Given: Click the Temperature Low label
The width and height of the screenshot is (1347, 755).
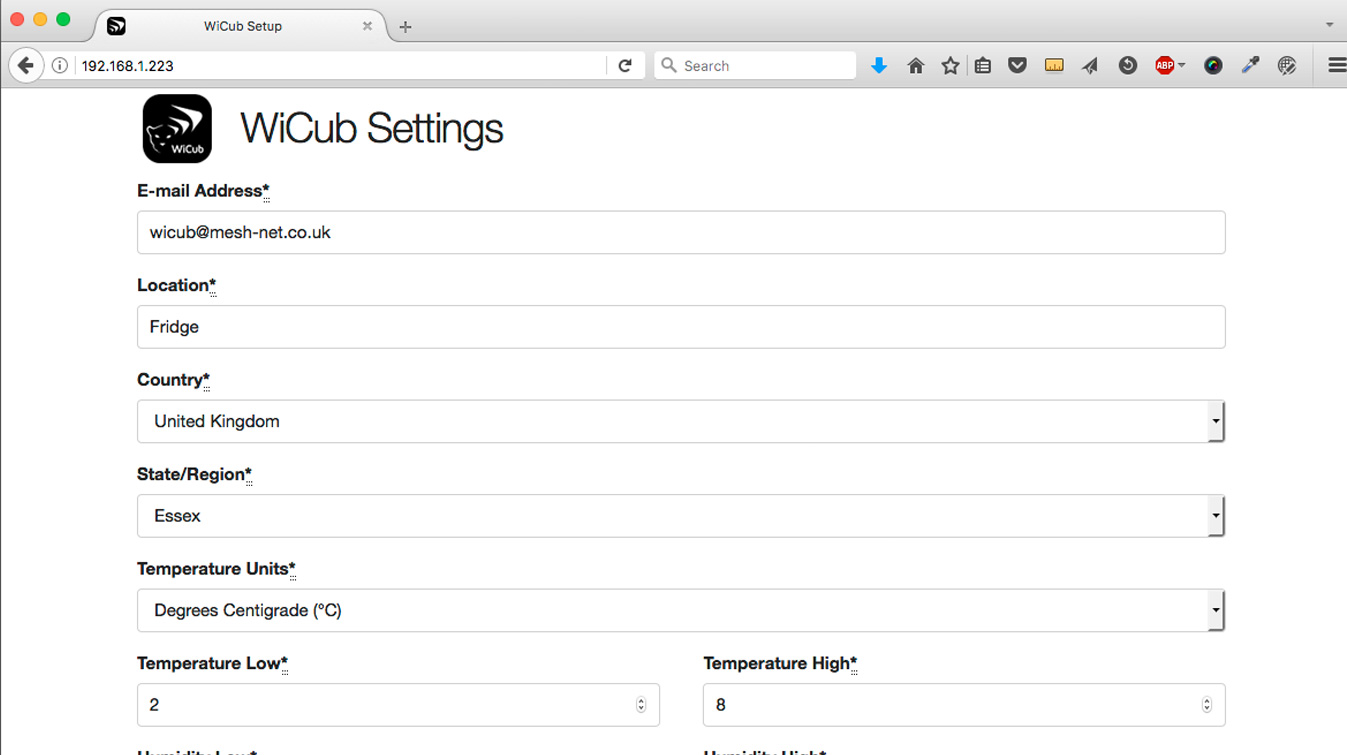Looking at the screenshot, I should 212,663.
